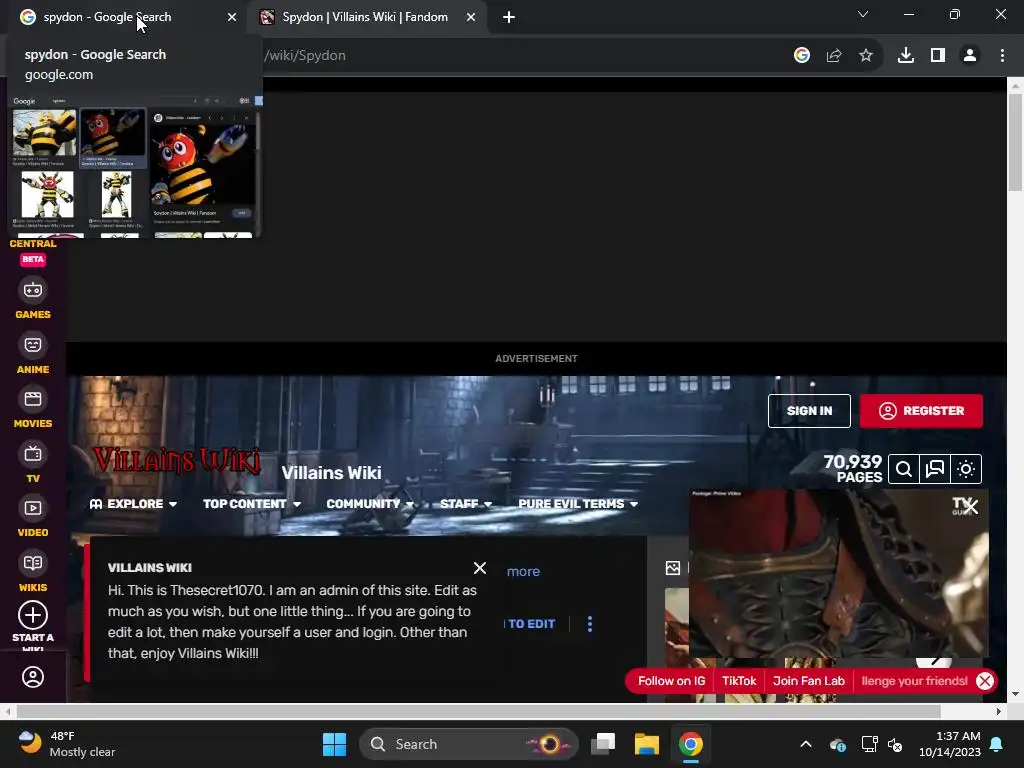Open the user profile icon in the Fandom sidebar
The image size is (1024, 768).
tap(33, 677)
